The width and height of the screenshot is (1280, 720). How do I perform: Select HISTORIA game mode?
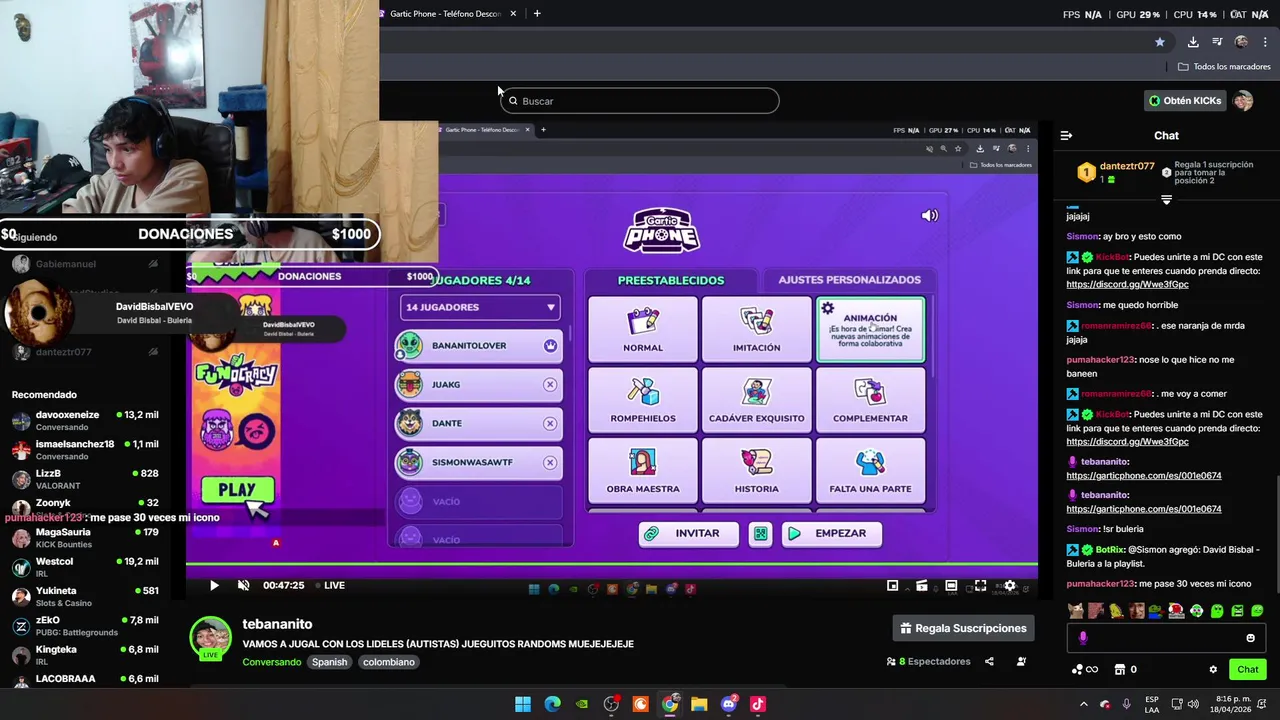[757, 470]
